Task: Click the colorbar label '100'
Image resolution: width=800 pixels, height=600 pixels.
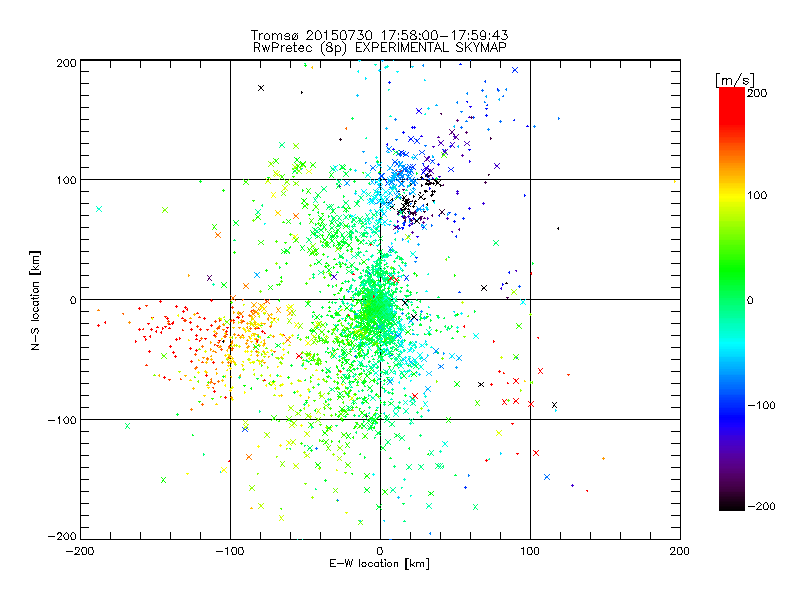Action: [757, 195]
